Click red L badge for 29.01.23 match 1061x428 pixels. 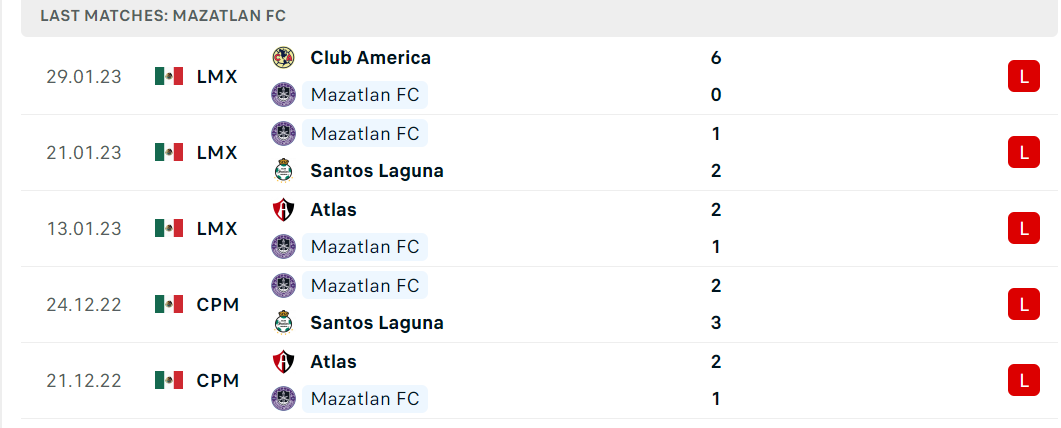pos(1024,76)
